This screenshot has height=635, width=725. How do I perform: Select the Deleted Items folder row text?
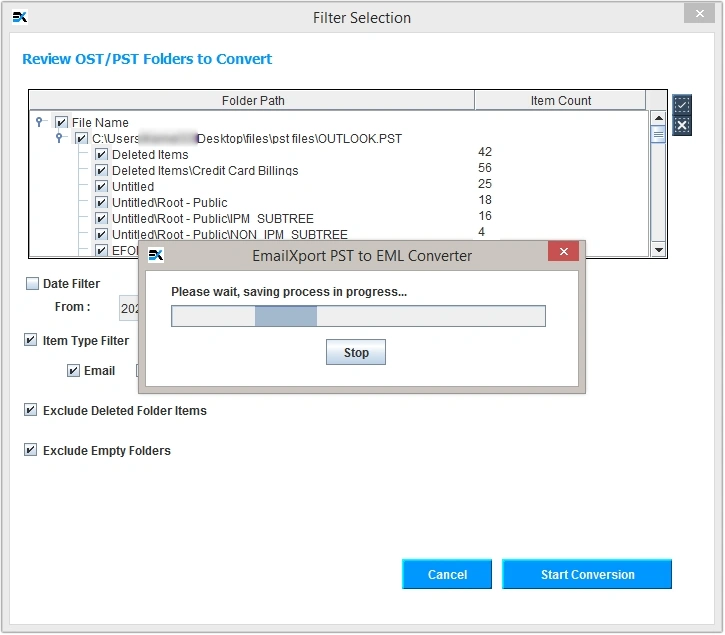[150, 154]
